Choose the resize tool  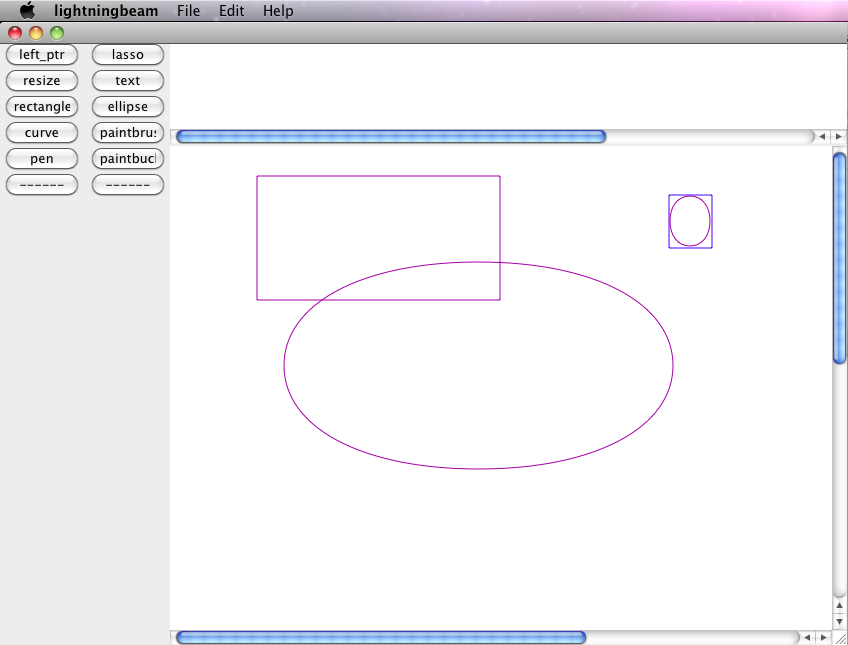click(x=42, y=81)
